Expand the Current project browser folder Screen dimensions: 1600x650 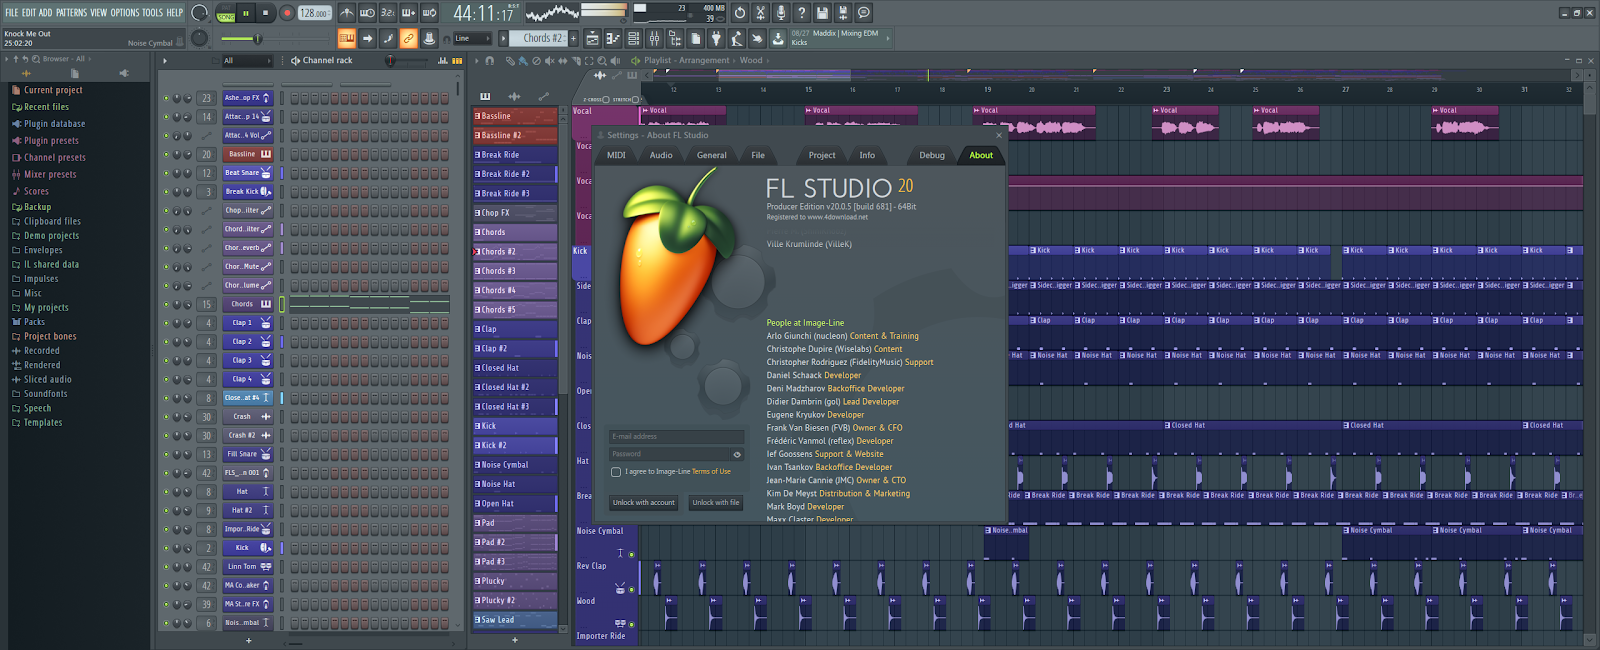click(x=53, y=90)
